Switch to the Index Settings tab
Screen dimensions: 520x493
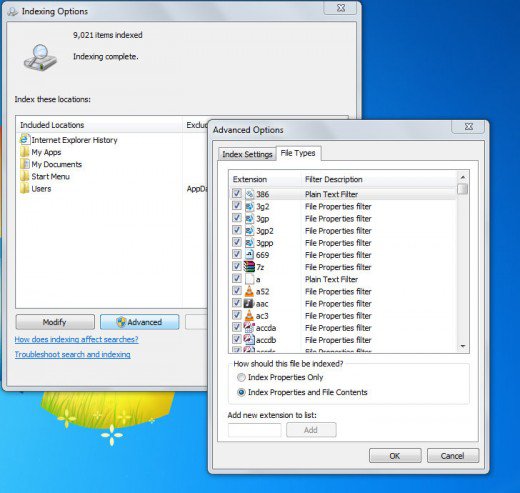[247, 154]
